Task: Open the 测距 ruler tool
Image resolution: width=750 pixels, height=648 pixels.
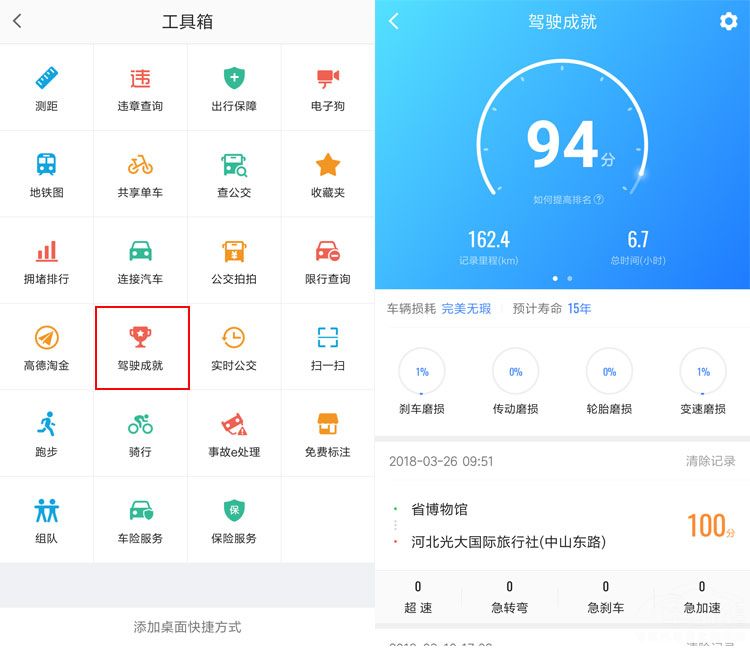Action: (46, 88)
